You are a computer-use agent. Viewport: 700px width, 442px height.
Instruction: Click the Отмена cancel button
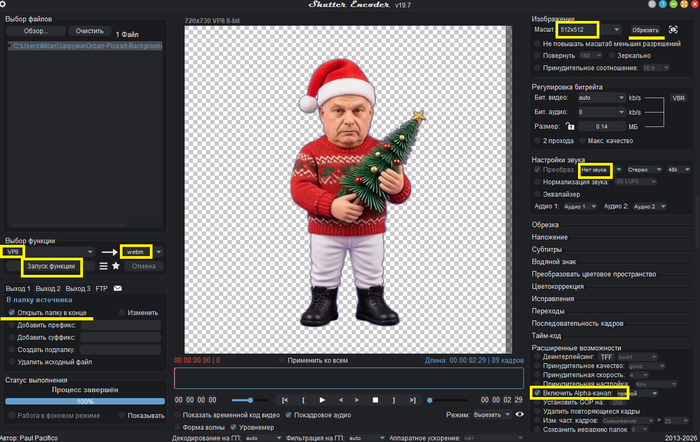point(144,266)
